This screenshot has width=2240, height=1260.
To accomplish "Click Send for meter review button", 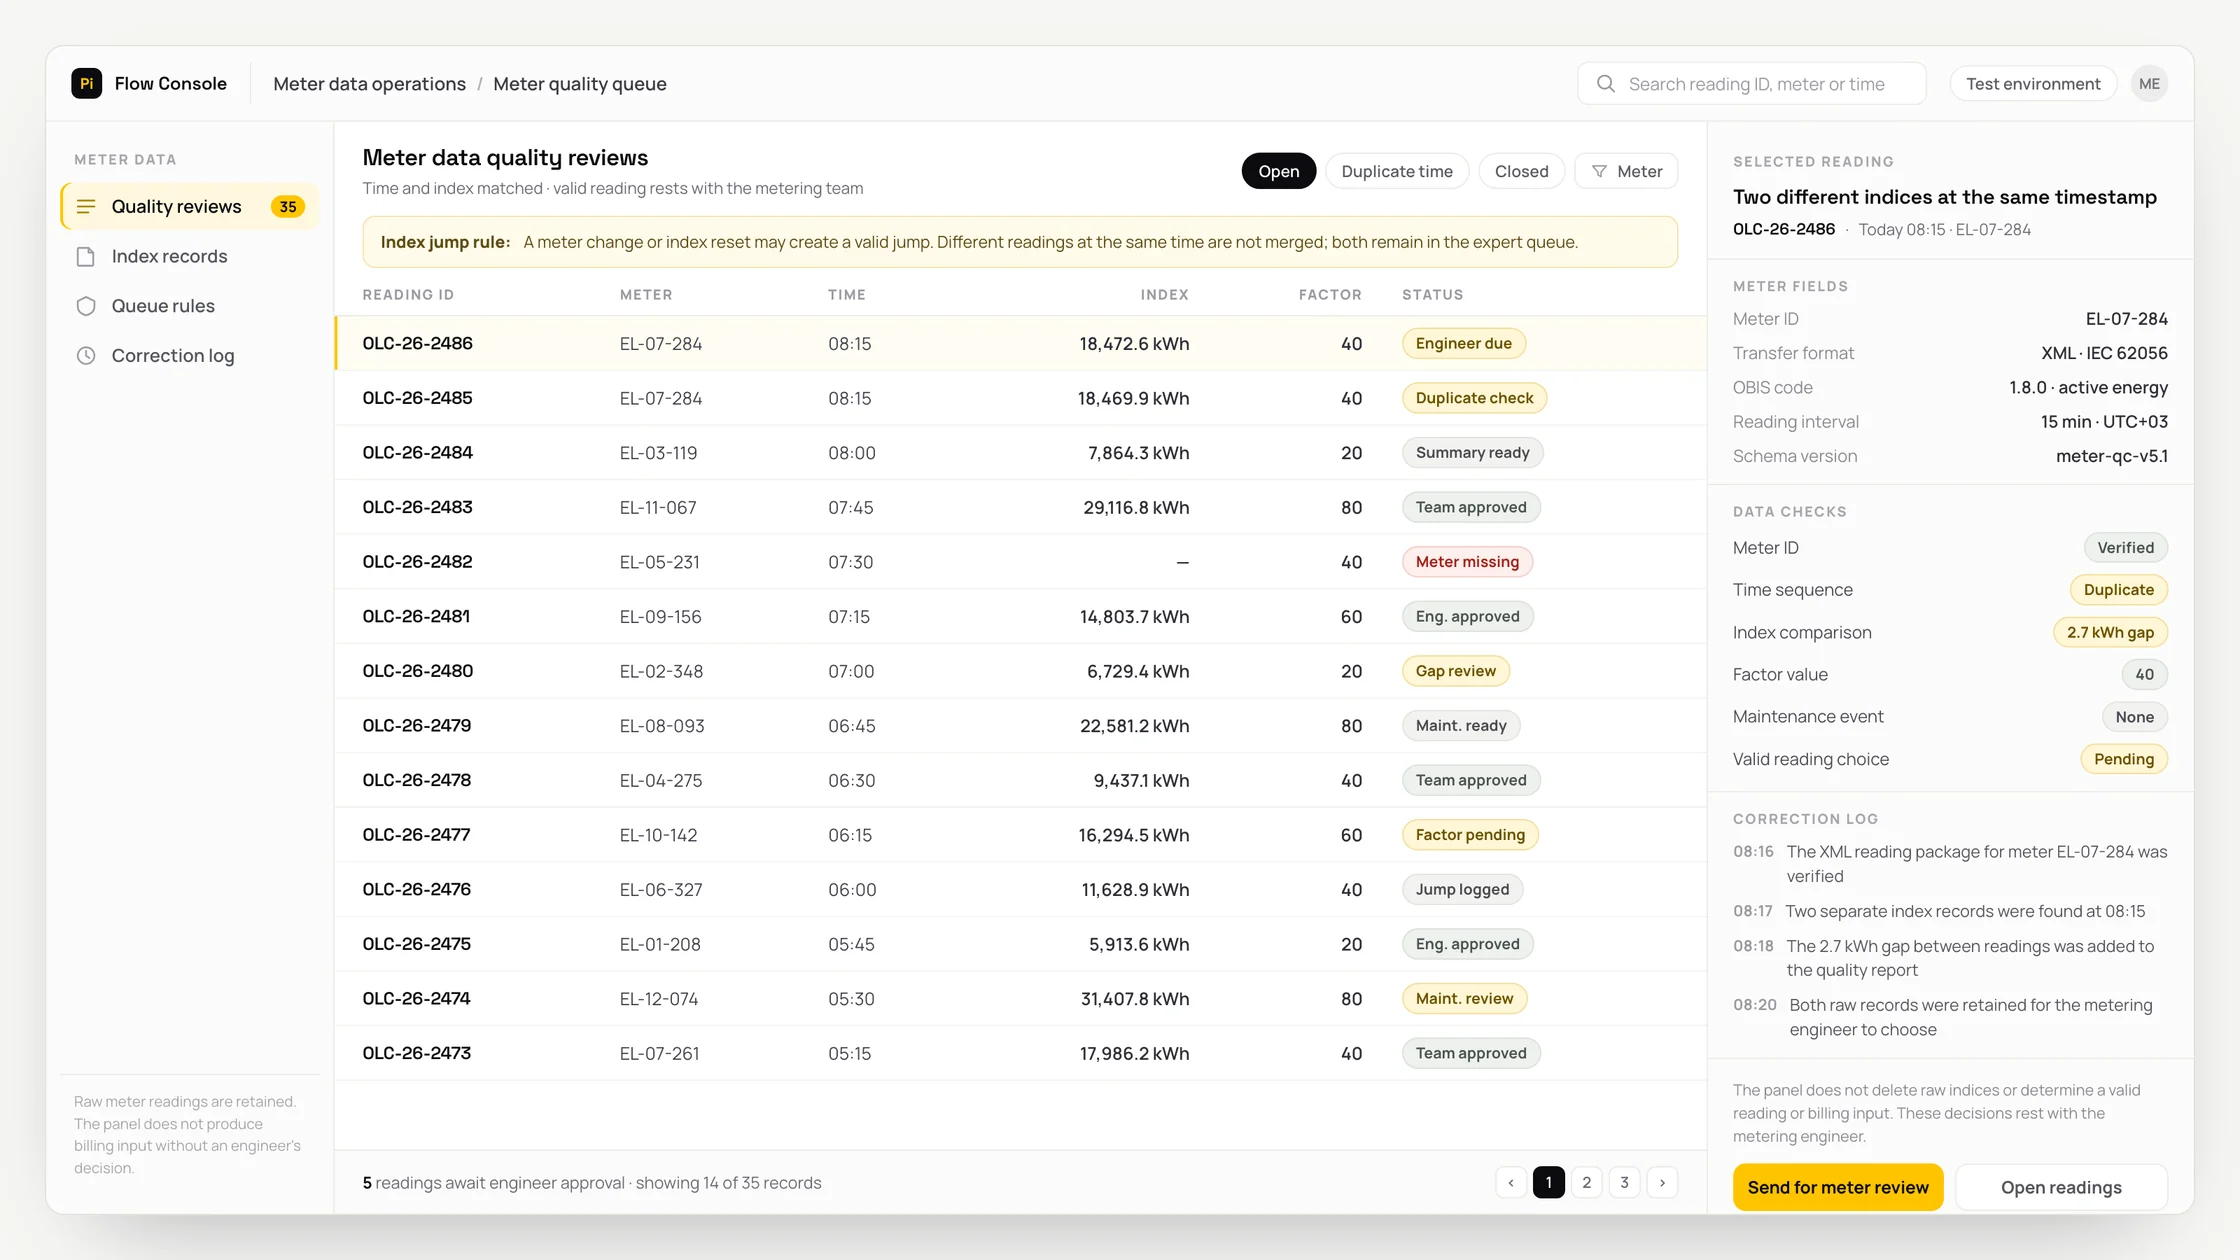I will coord(1837,1187).
